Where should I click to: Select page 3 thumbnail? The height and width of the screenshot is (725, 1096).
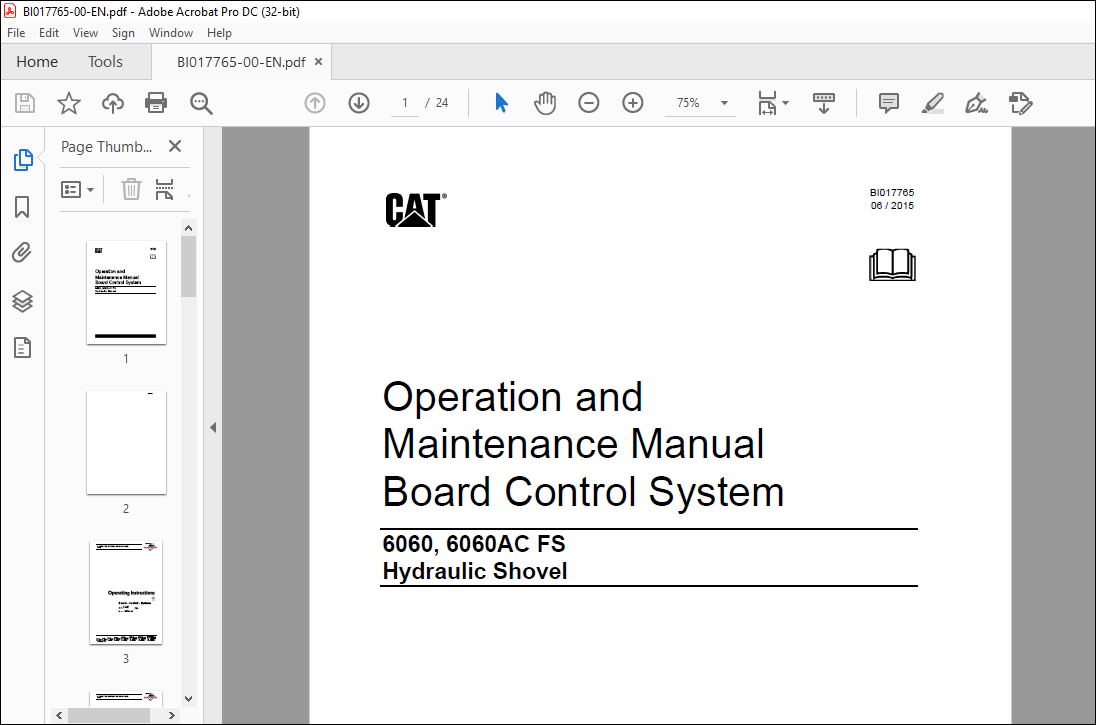[x=127, y=592]
